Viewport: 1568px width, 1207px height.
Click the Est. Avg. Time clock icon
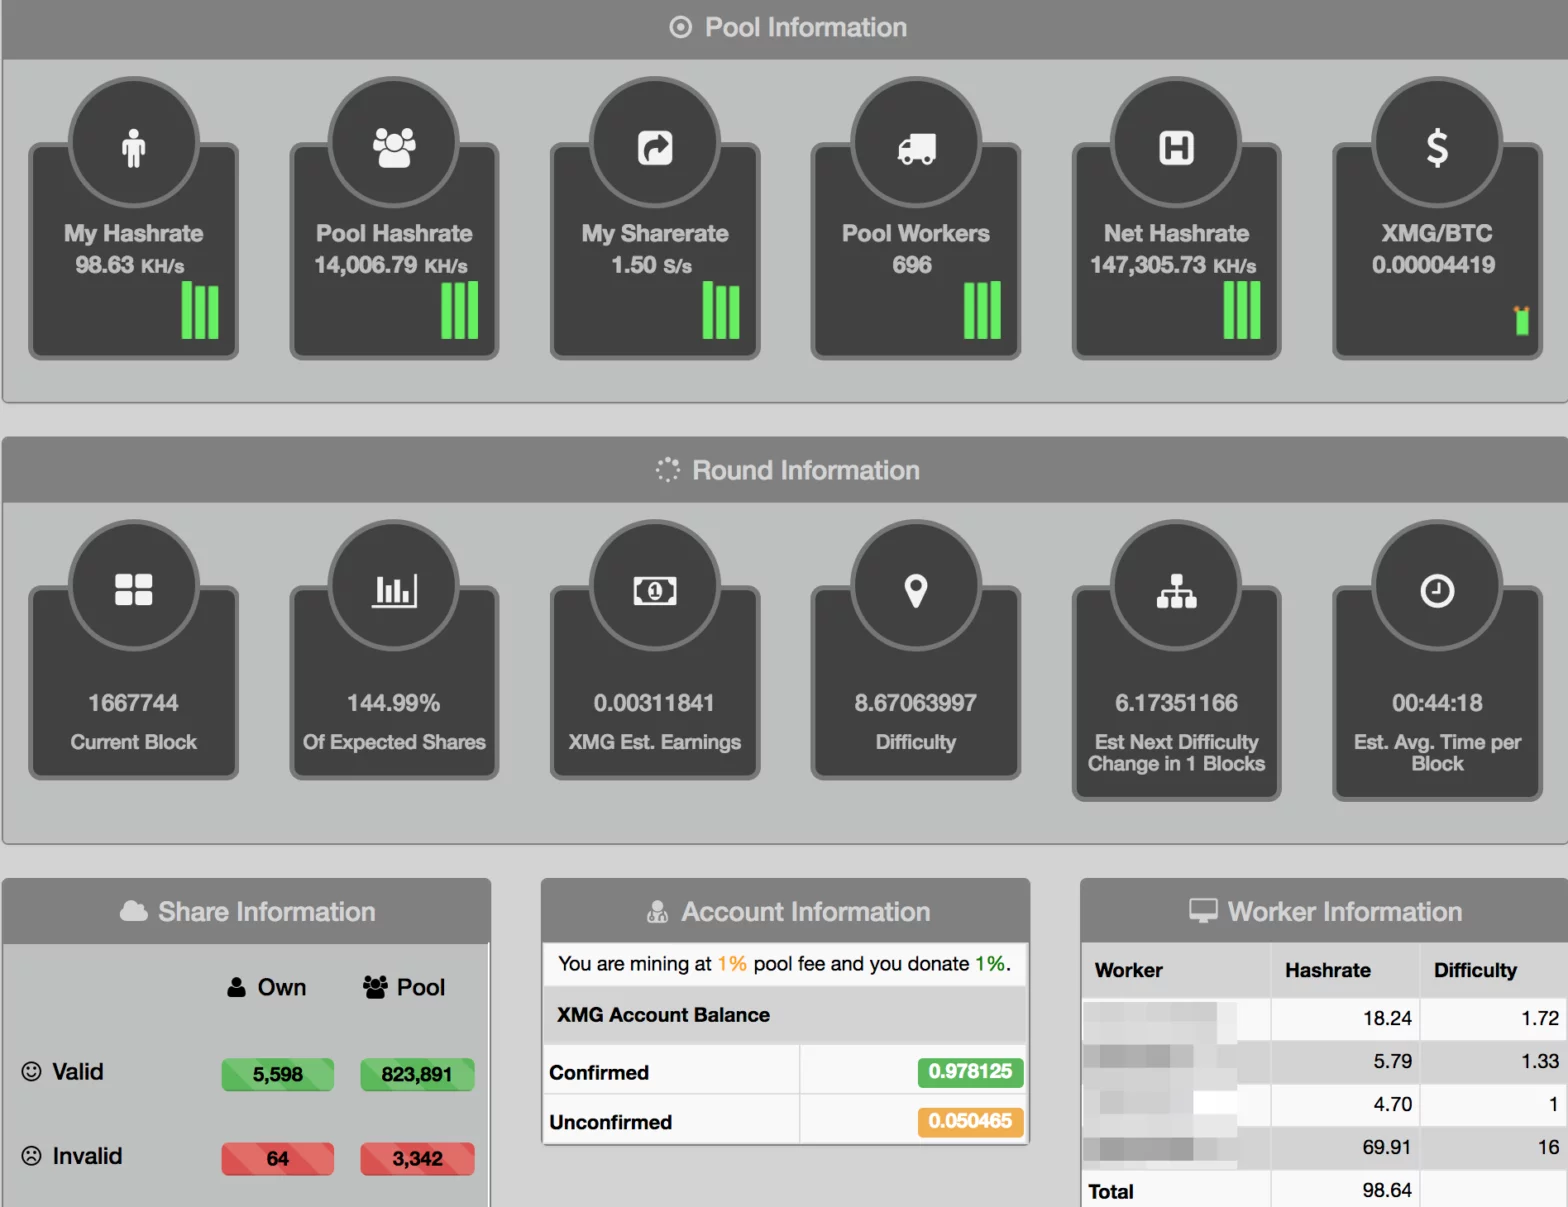(1437, 590)
